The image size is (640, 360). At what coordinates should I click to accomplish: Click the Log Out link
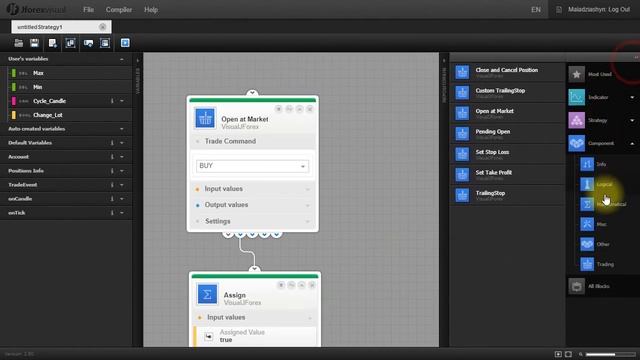click(619, 9)
